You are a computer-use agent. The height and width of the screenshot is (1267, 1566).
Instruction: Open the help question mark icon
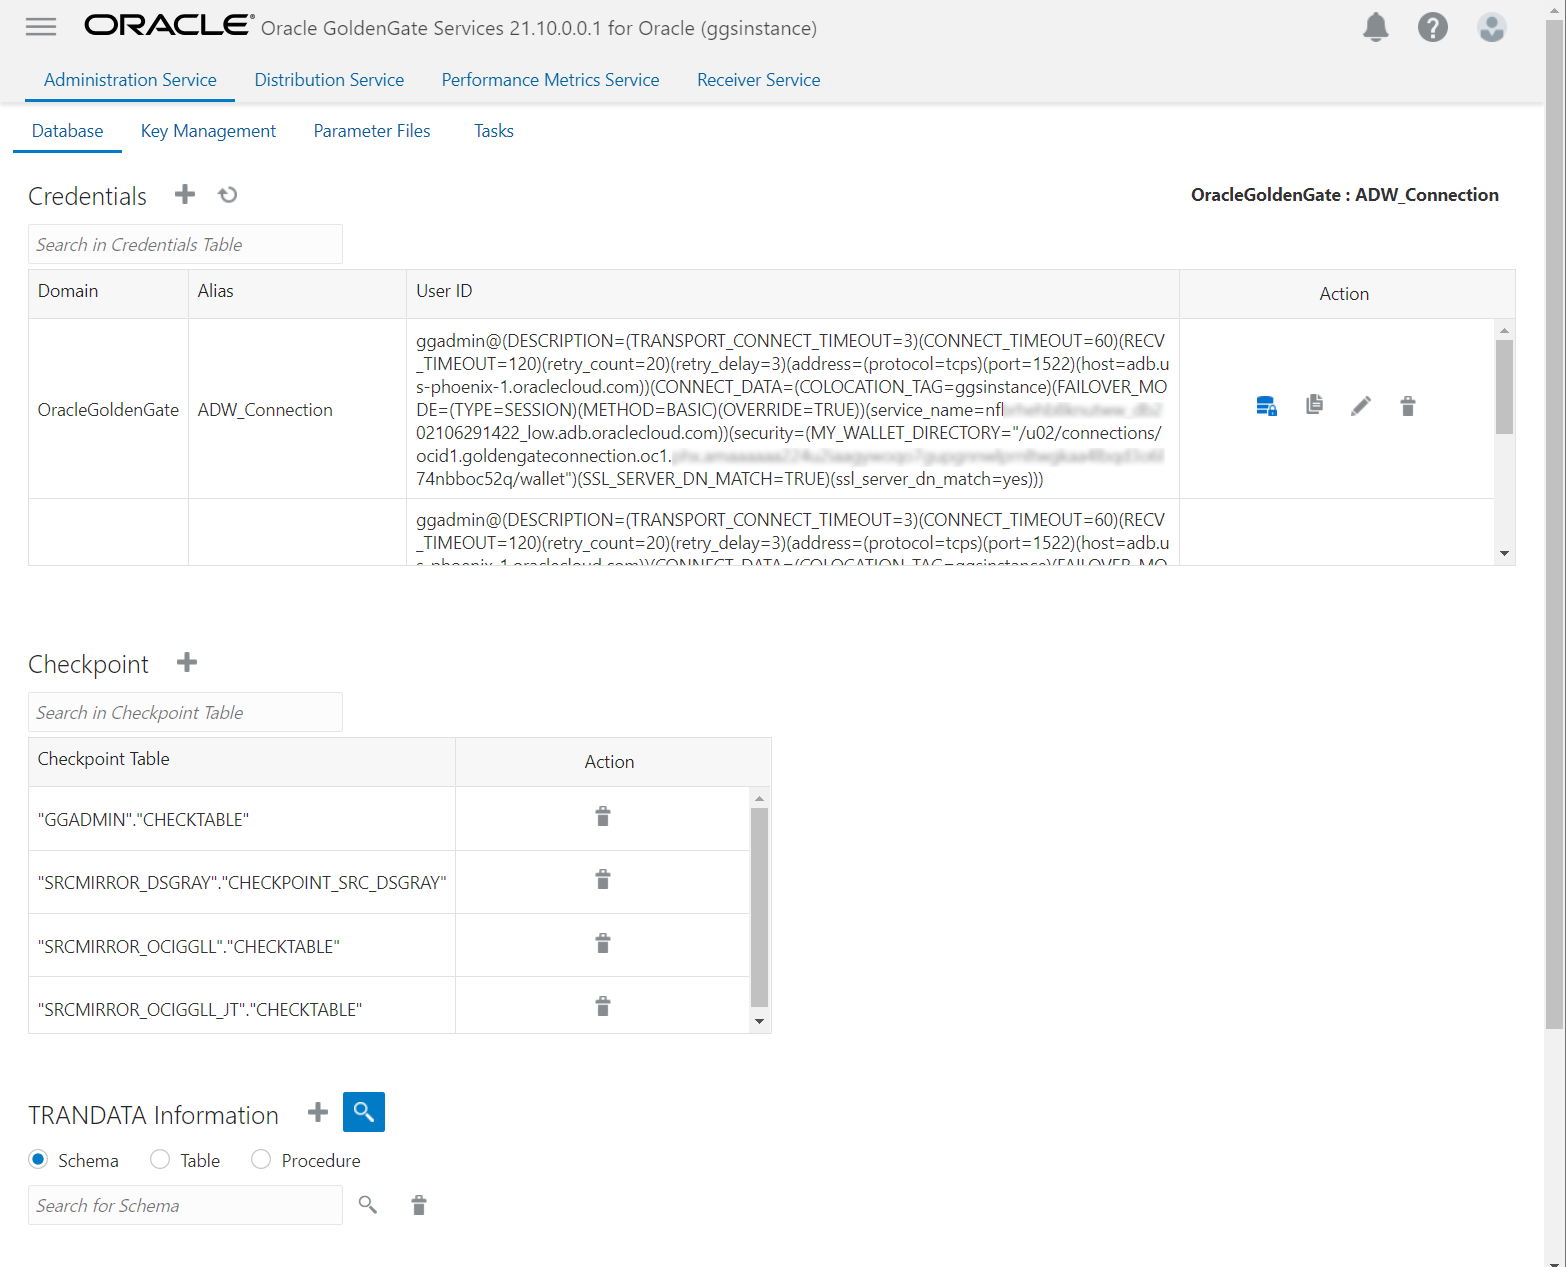[x=1433, y=27]
